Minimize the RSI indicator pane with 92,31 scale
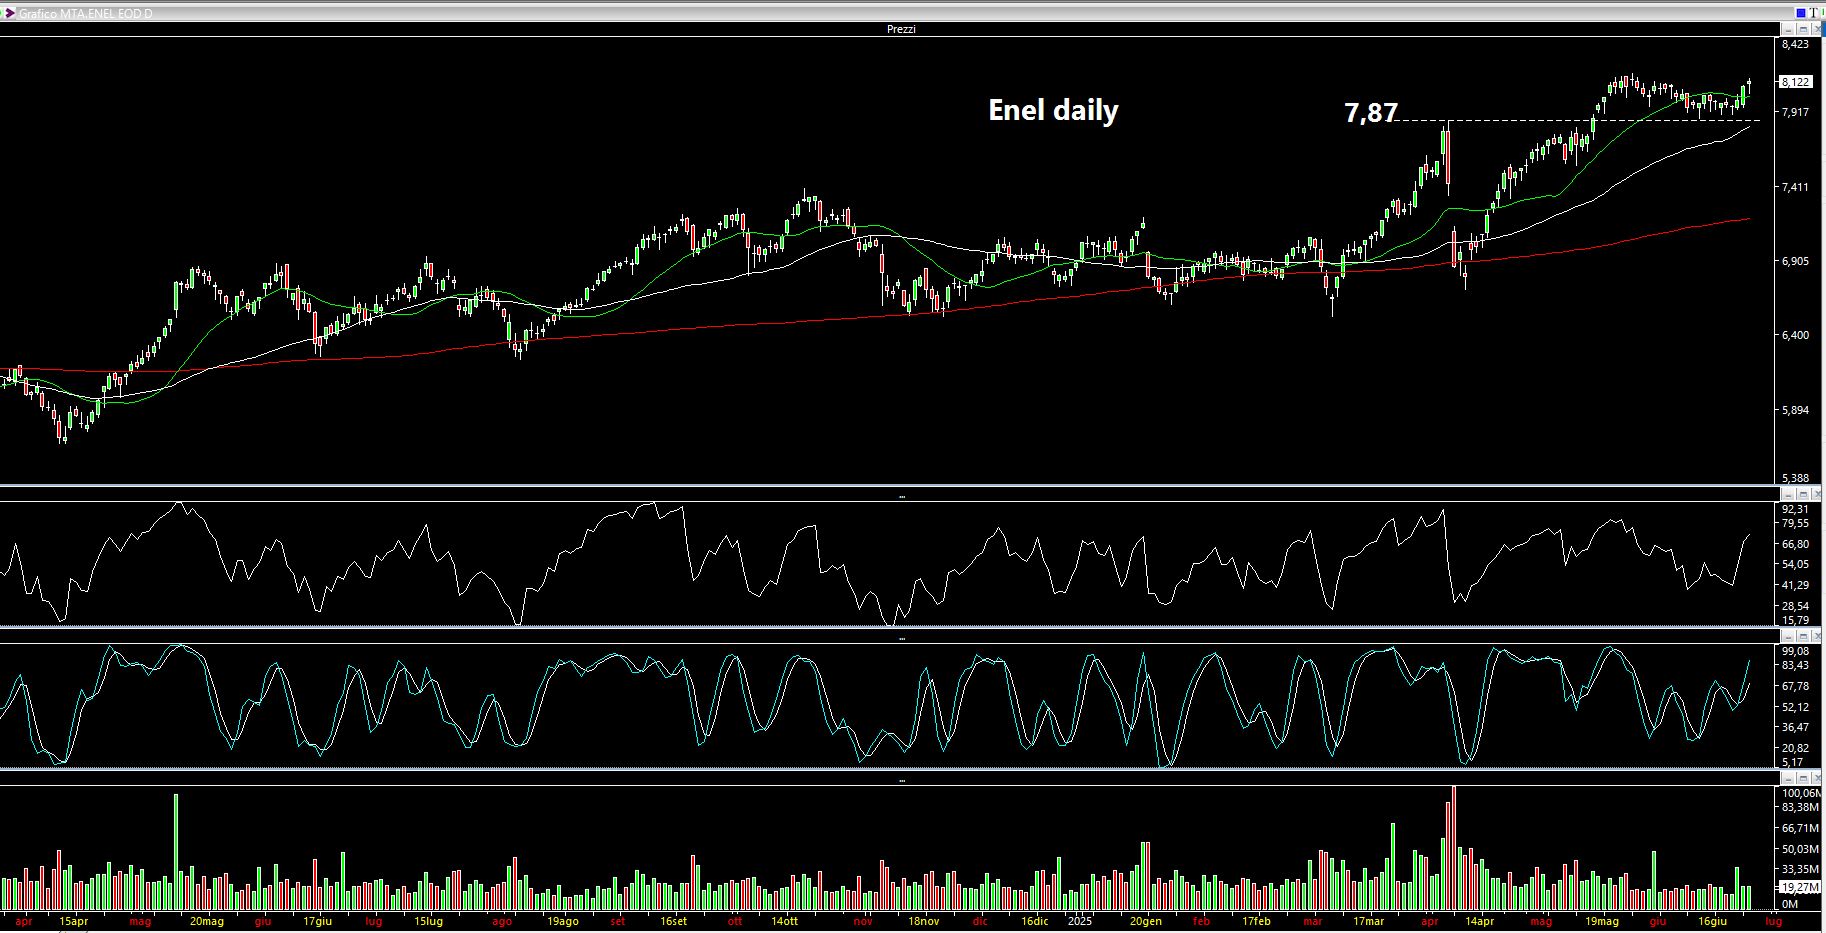The width and height of the screenshot is (1826, 933). (1788, 494)
